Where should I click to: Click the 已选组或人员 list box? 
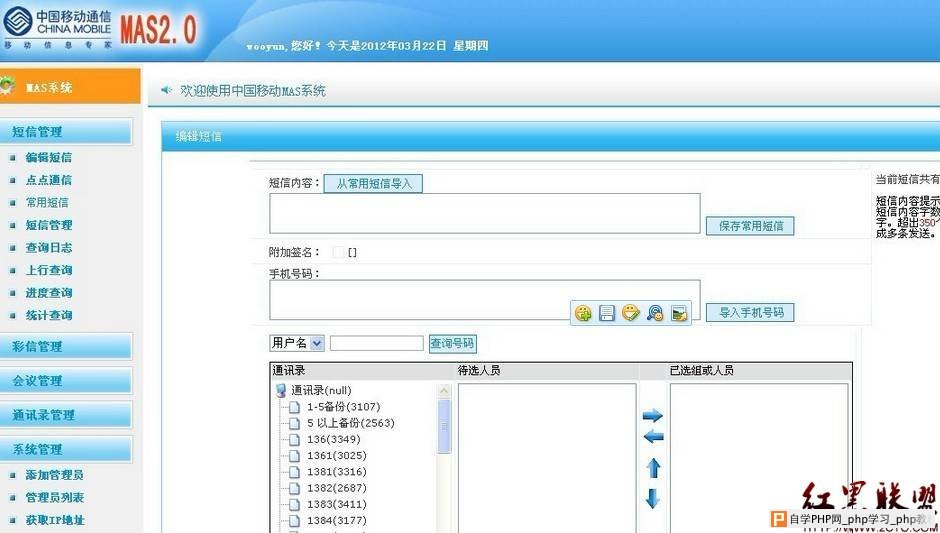pos(758,458)
